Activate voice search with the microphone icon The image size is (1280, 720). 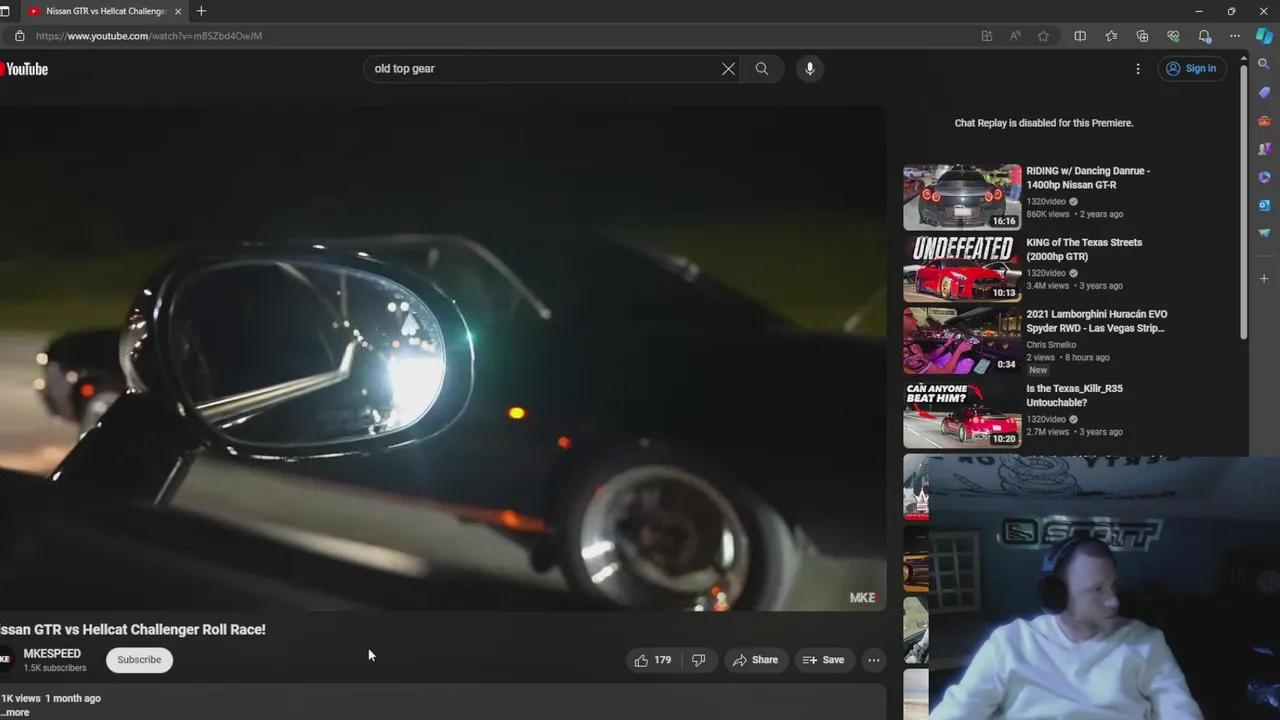809,68
